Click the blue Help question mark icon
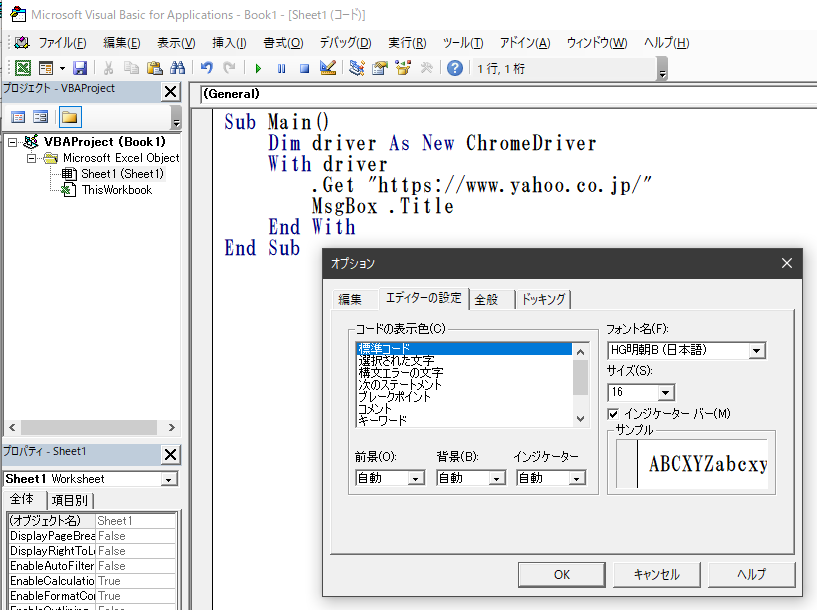817x610 pixels. tap(455, 68)
